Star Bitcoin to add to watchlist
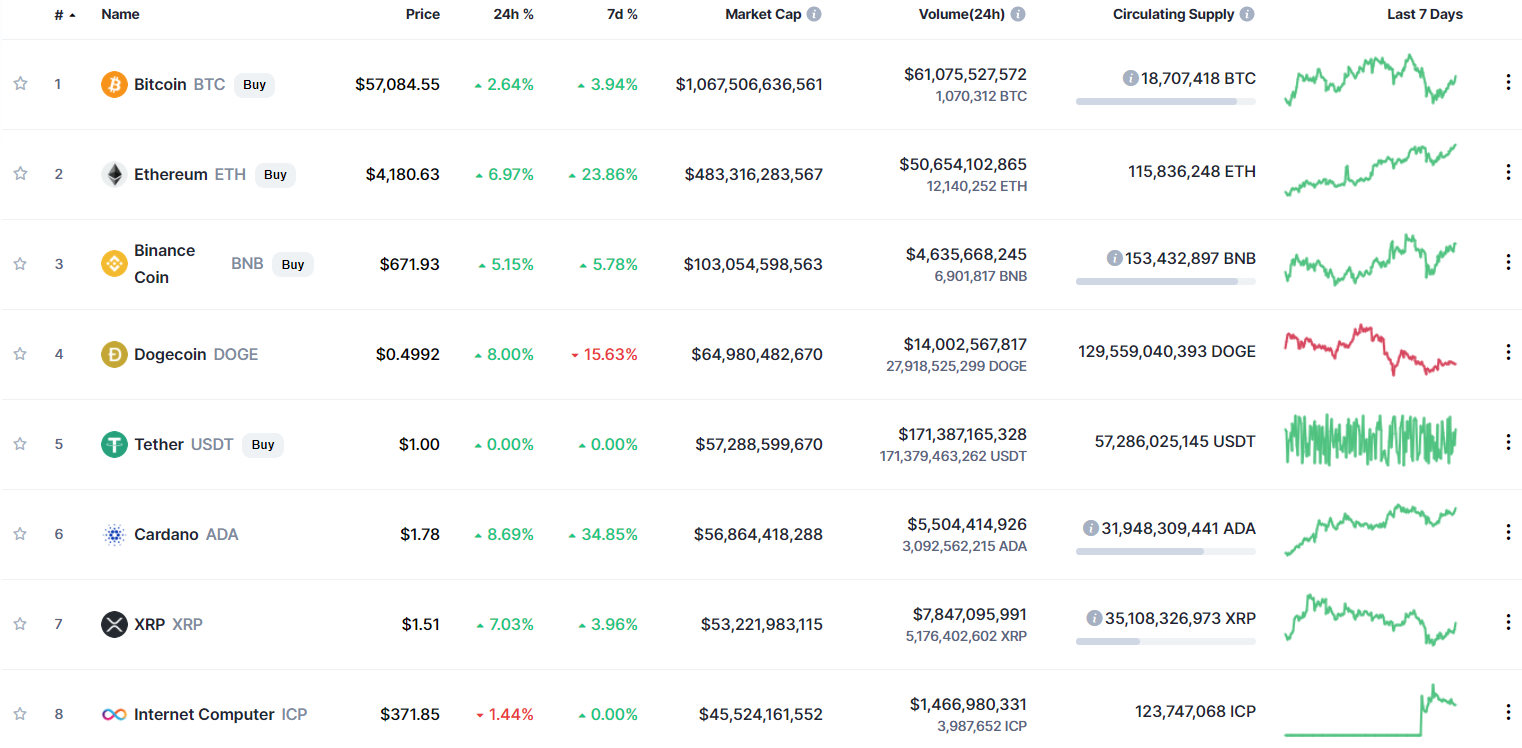Image resolution: width=1522 pixels, height=748 pixels. click(x=20, y=84)
